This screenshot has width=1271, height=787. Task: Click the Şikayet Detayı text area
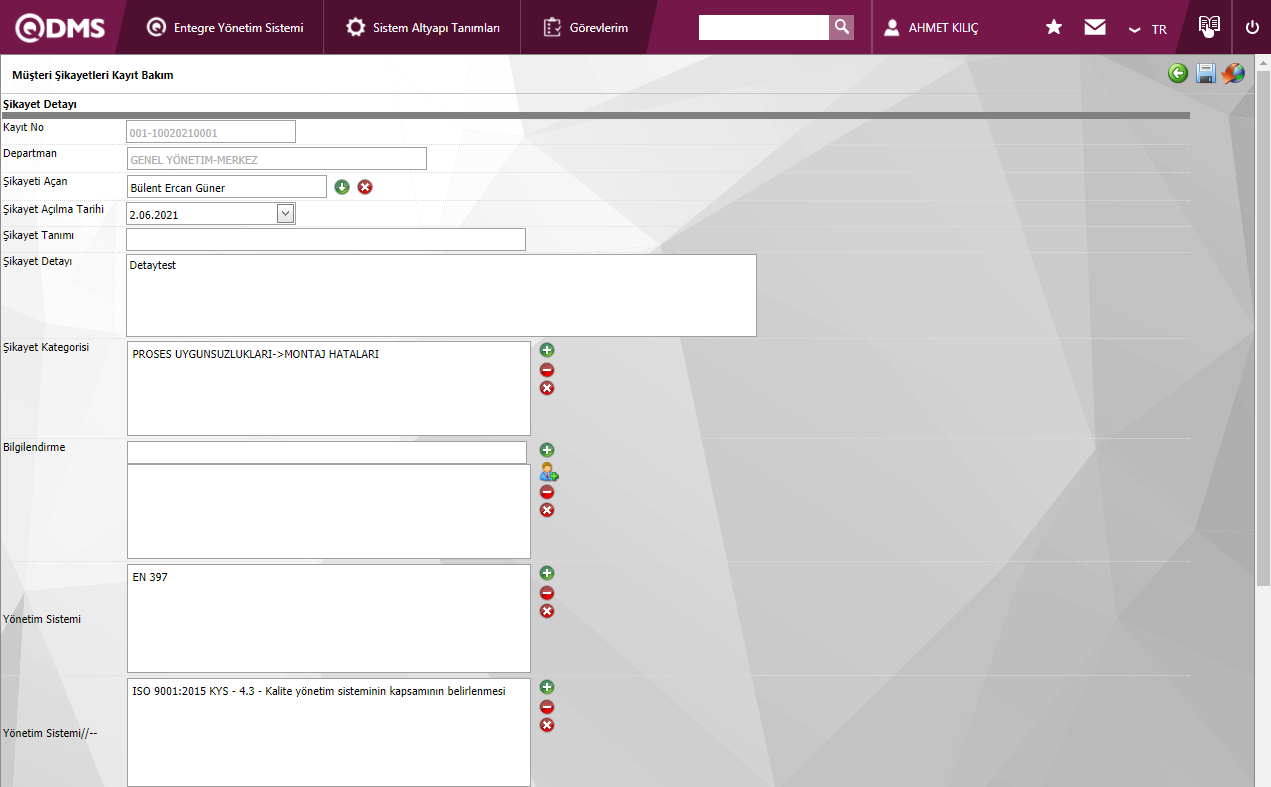(441, 295)
